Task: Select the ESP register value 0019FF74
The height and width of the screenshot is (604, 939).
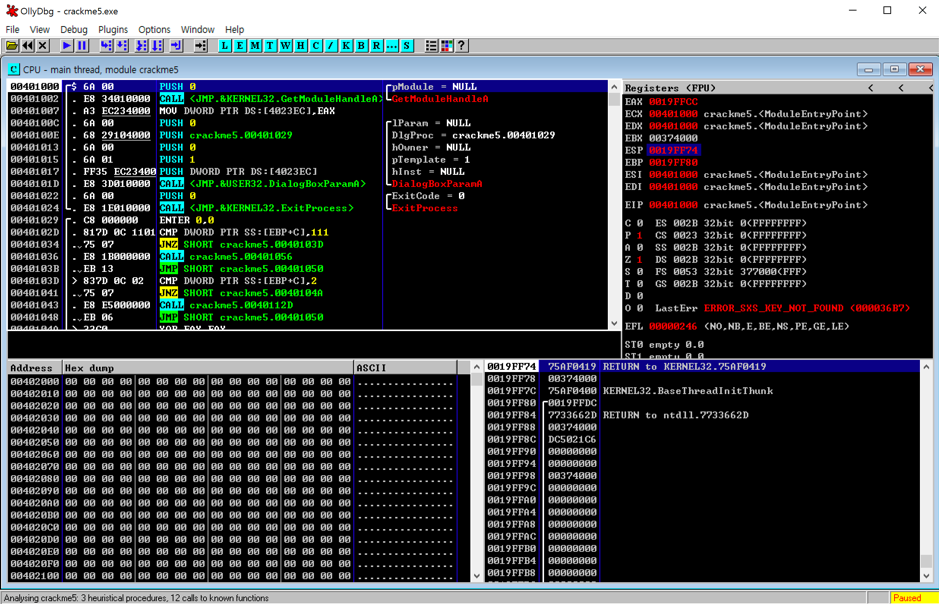Action: point(673,150)
